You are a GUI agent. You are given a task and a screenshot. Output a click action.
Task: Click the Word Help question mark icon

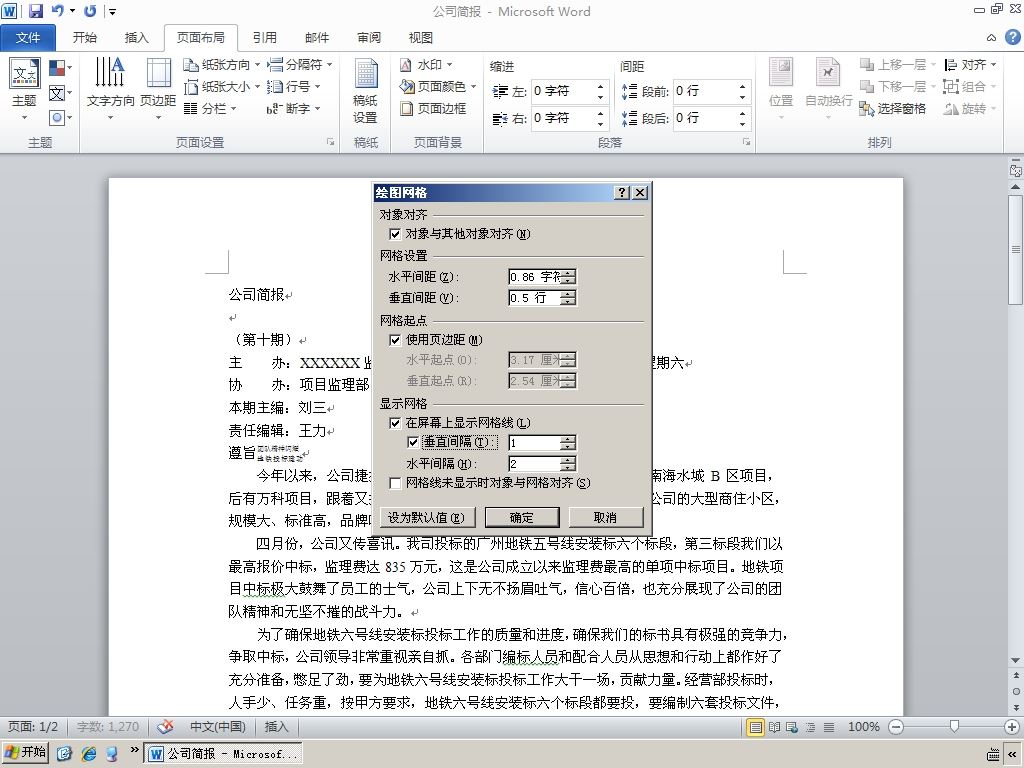click(1012, 37)
